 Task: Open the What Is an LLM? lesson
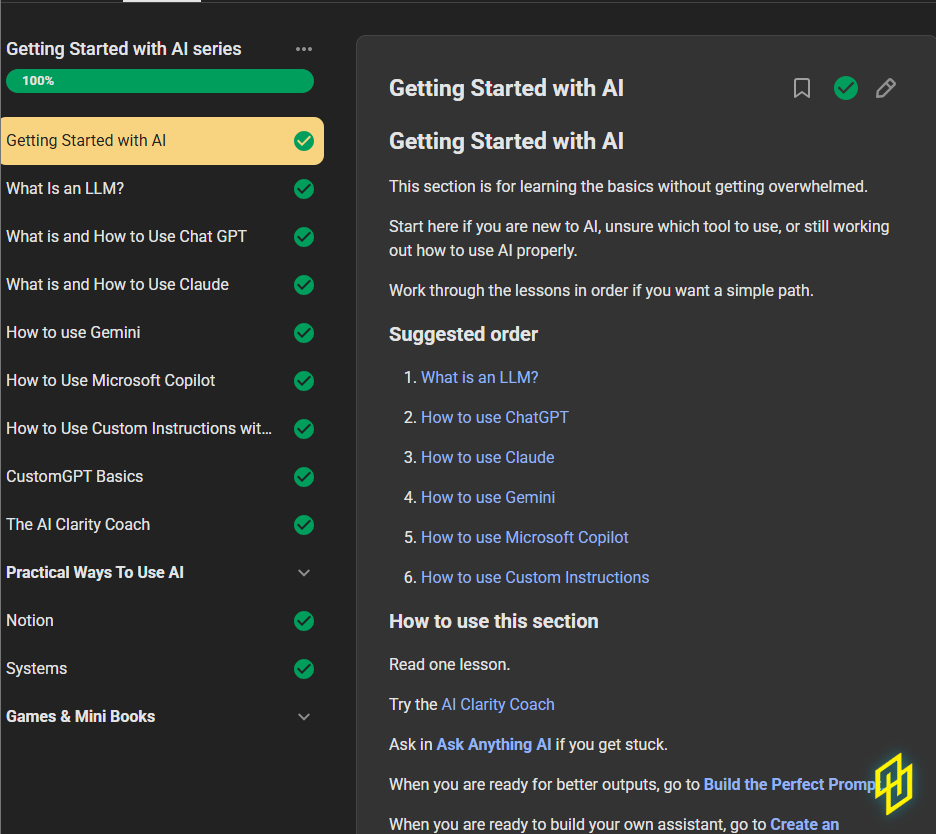click(x=65, y=189)
